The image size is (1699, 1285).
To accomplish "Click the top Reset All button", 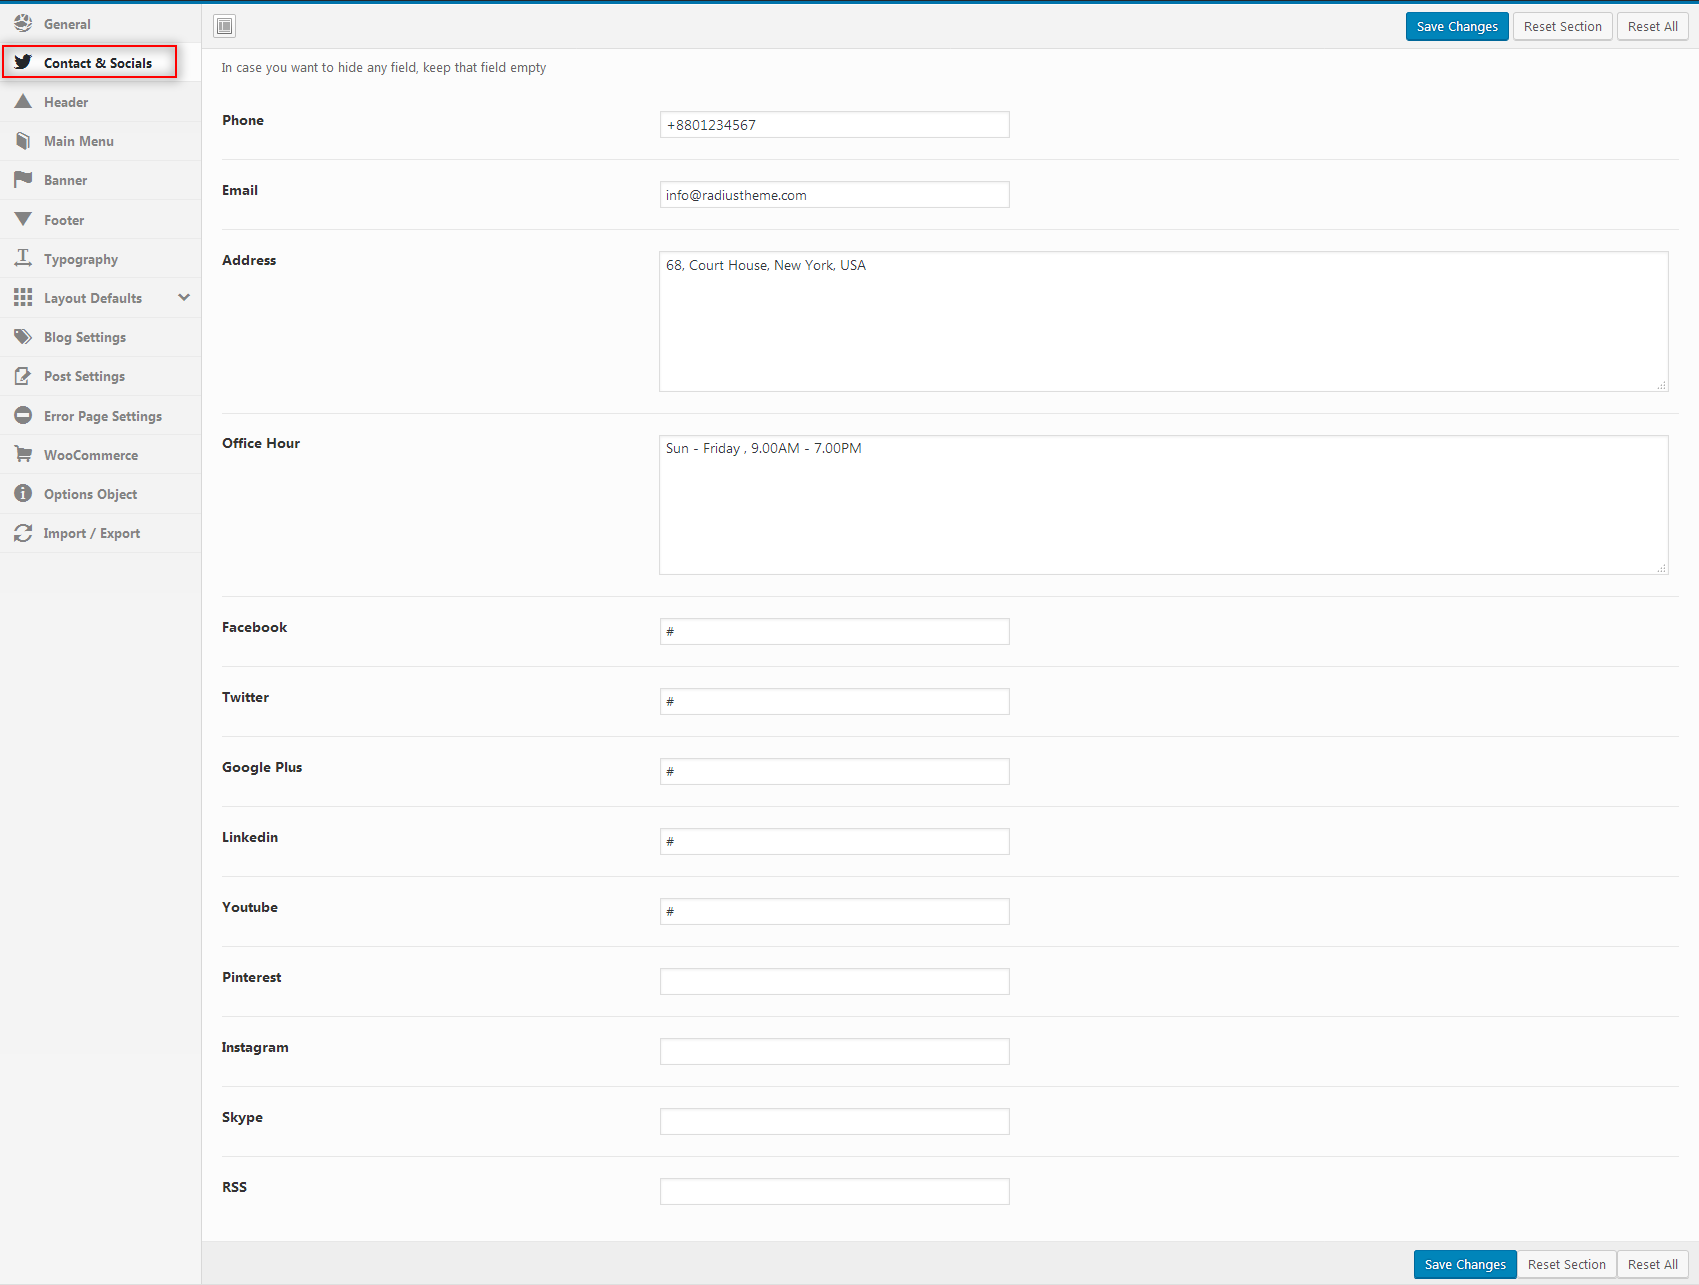I will pos(1652,26).
